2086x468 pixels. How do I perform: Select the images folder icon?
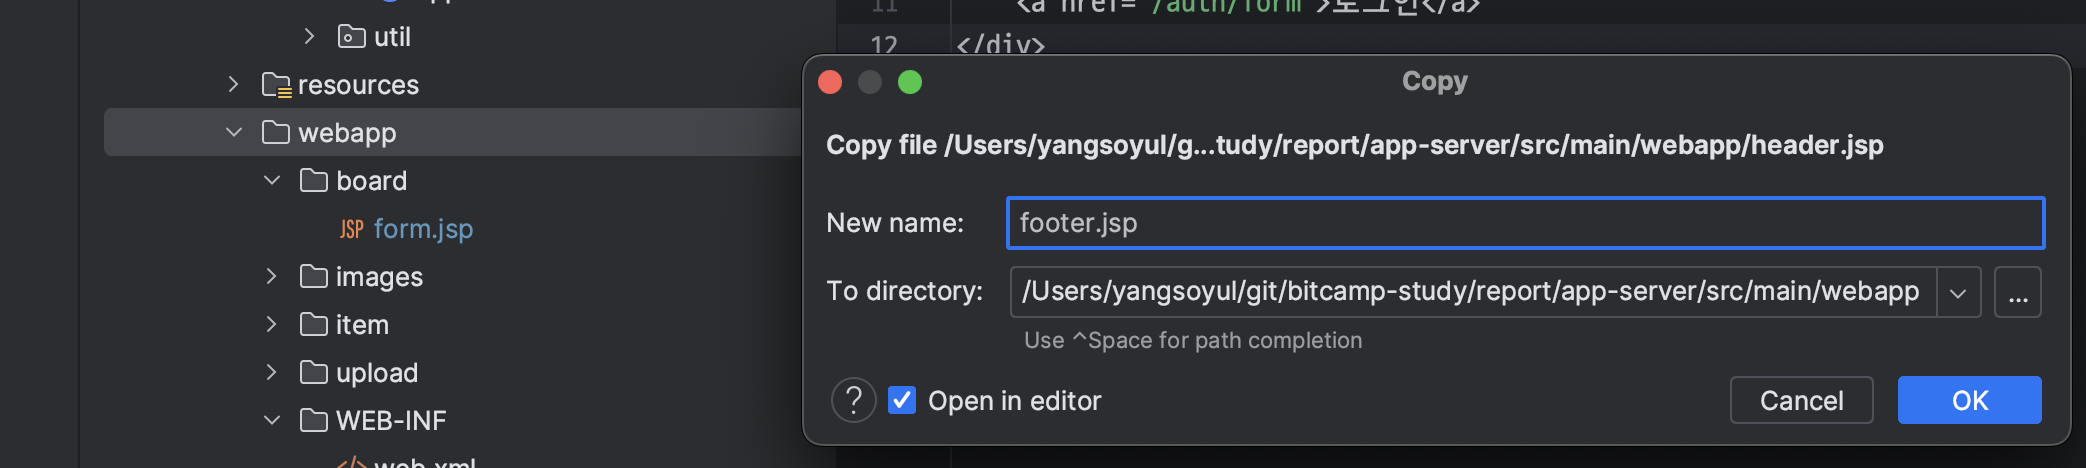pos(314,276)
